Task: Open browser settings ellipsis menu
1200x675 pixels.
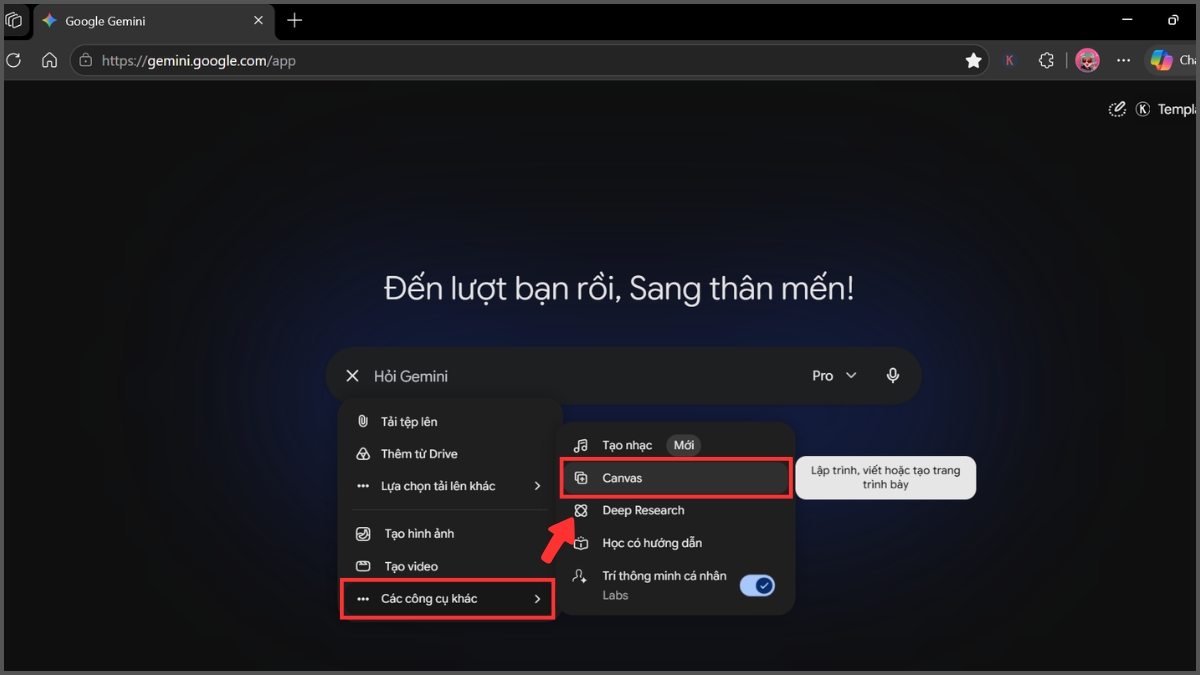Action: 1124,60
